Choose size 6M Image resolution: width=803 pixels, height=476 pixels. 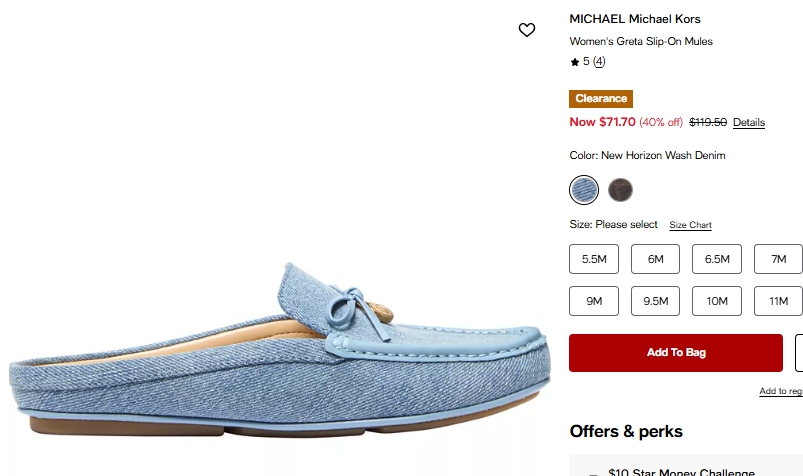coord(656,259)
